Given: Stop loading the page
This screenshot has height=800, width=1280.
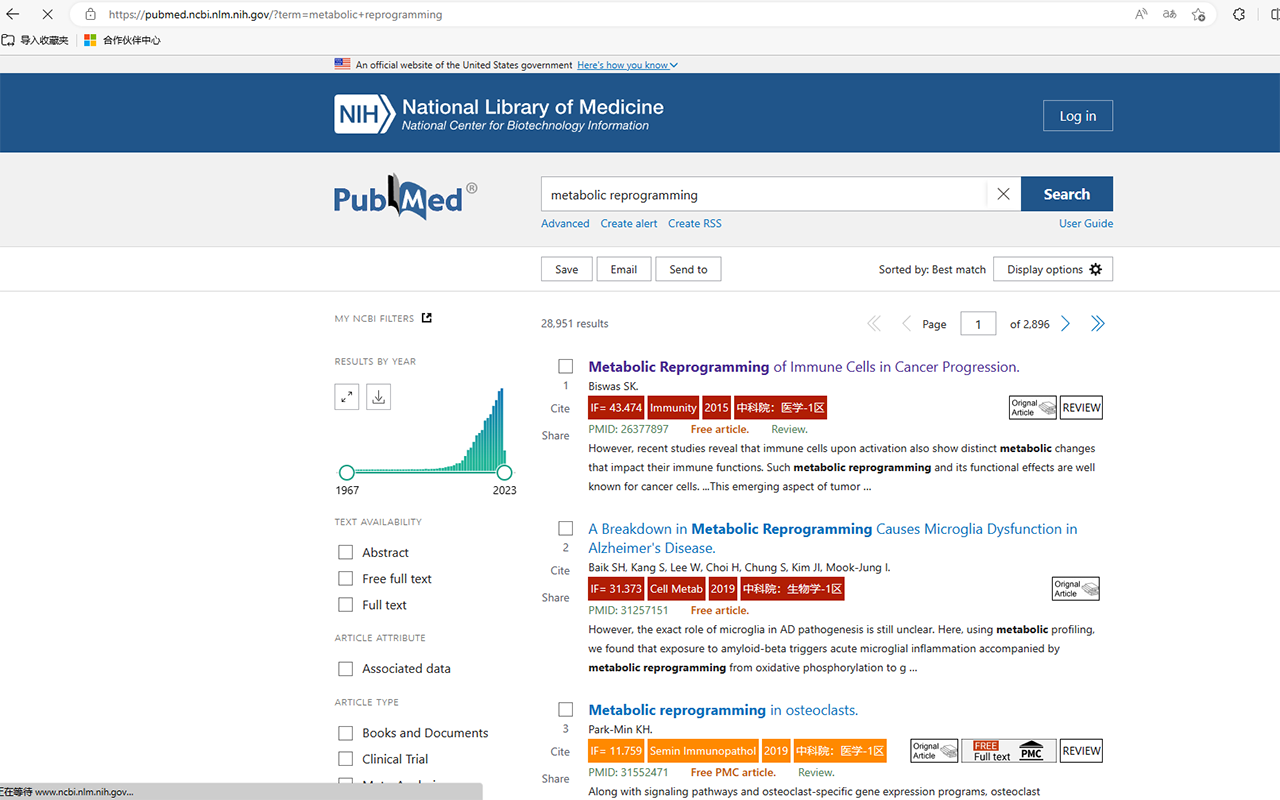Looking at the screenshot, I should [x=47, y=14].
